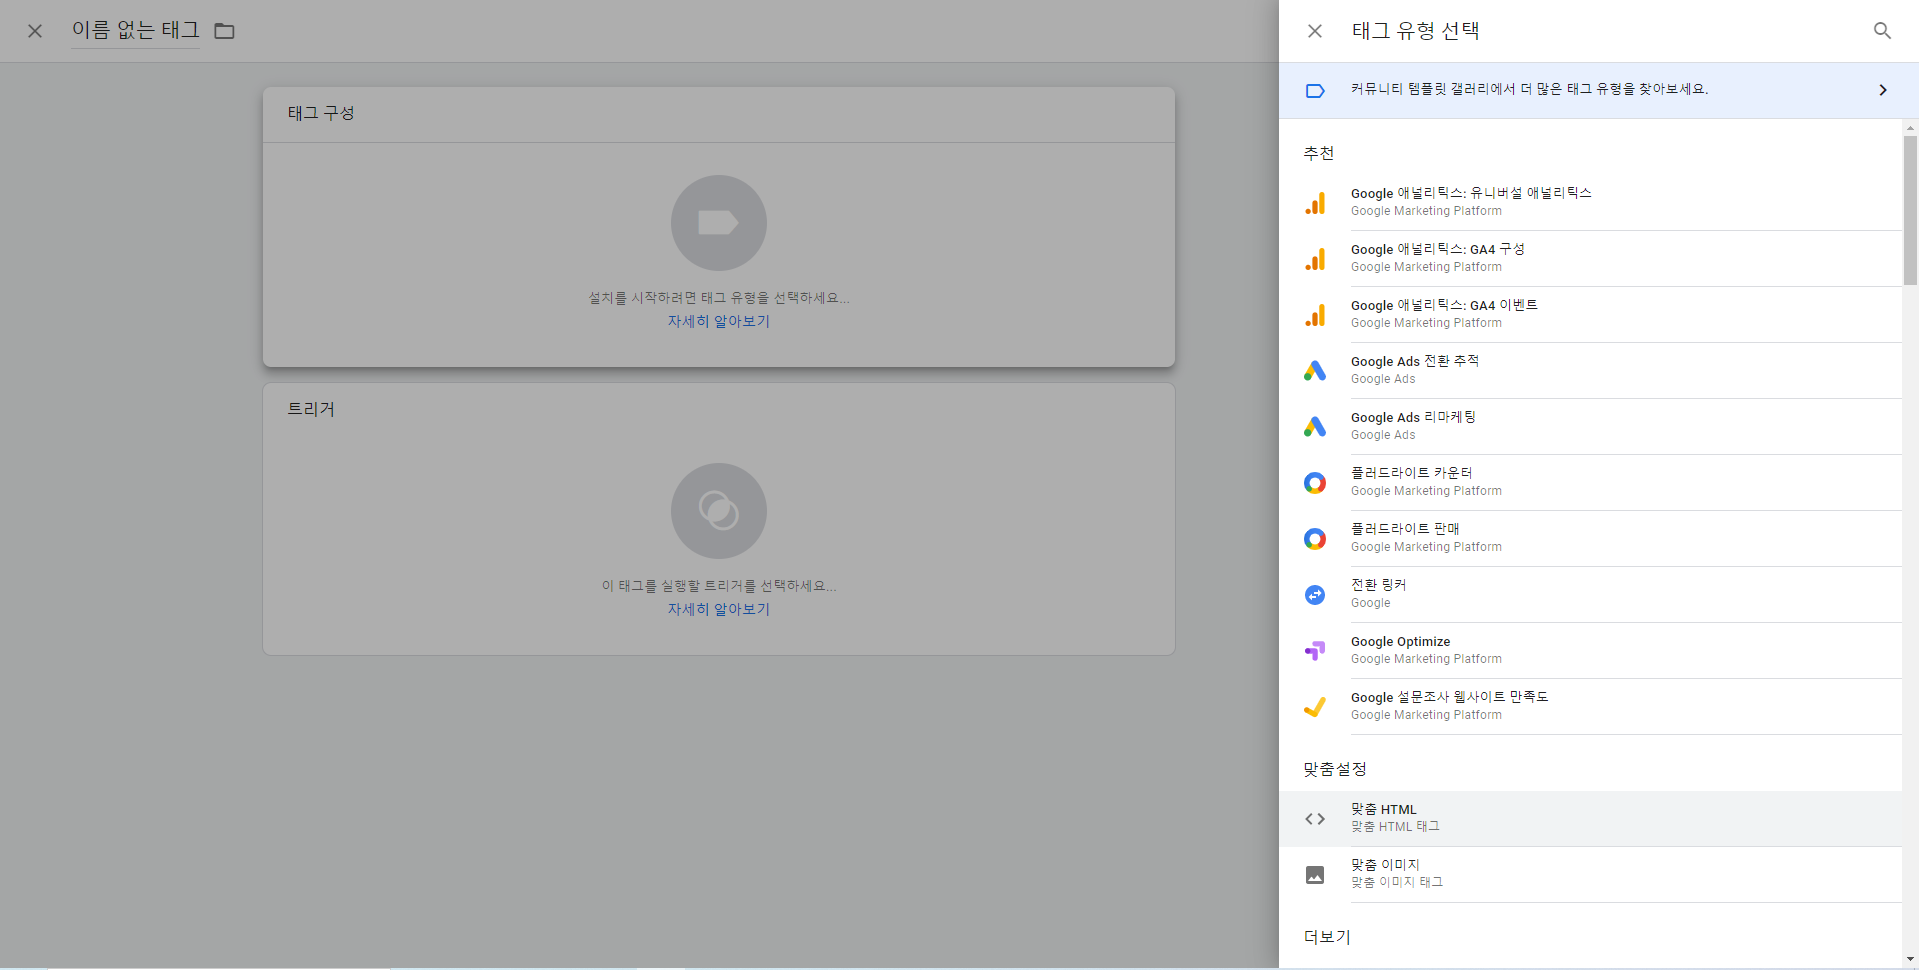Choose 'Google 애널리틱스: 유니버설 애널리틱스' tag type
Viewport: 1919px width, 970px height.
pyautogui.click(x=1590, y=203)
